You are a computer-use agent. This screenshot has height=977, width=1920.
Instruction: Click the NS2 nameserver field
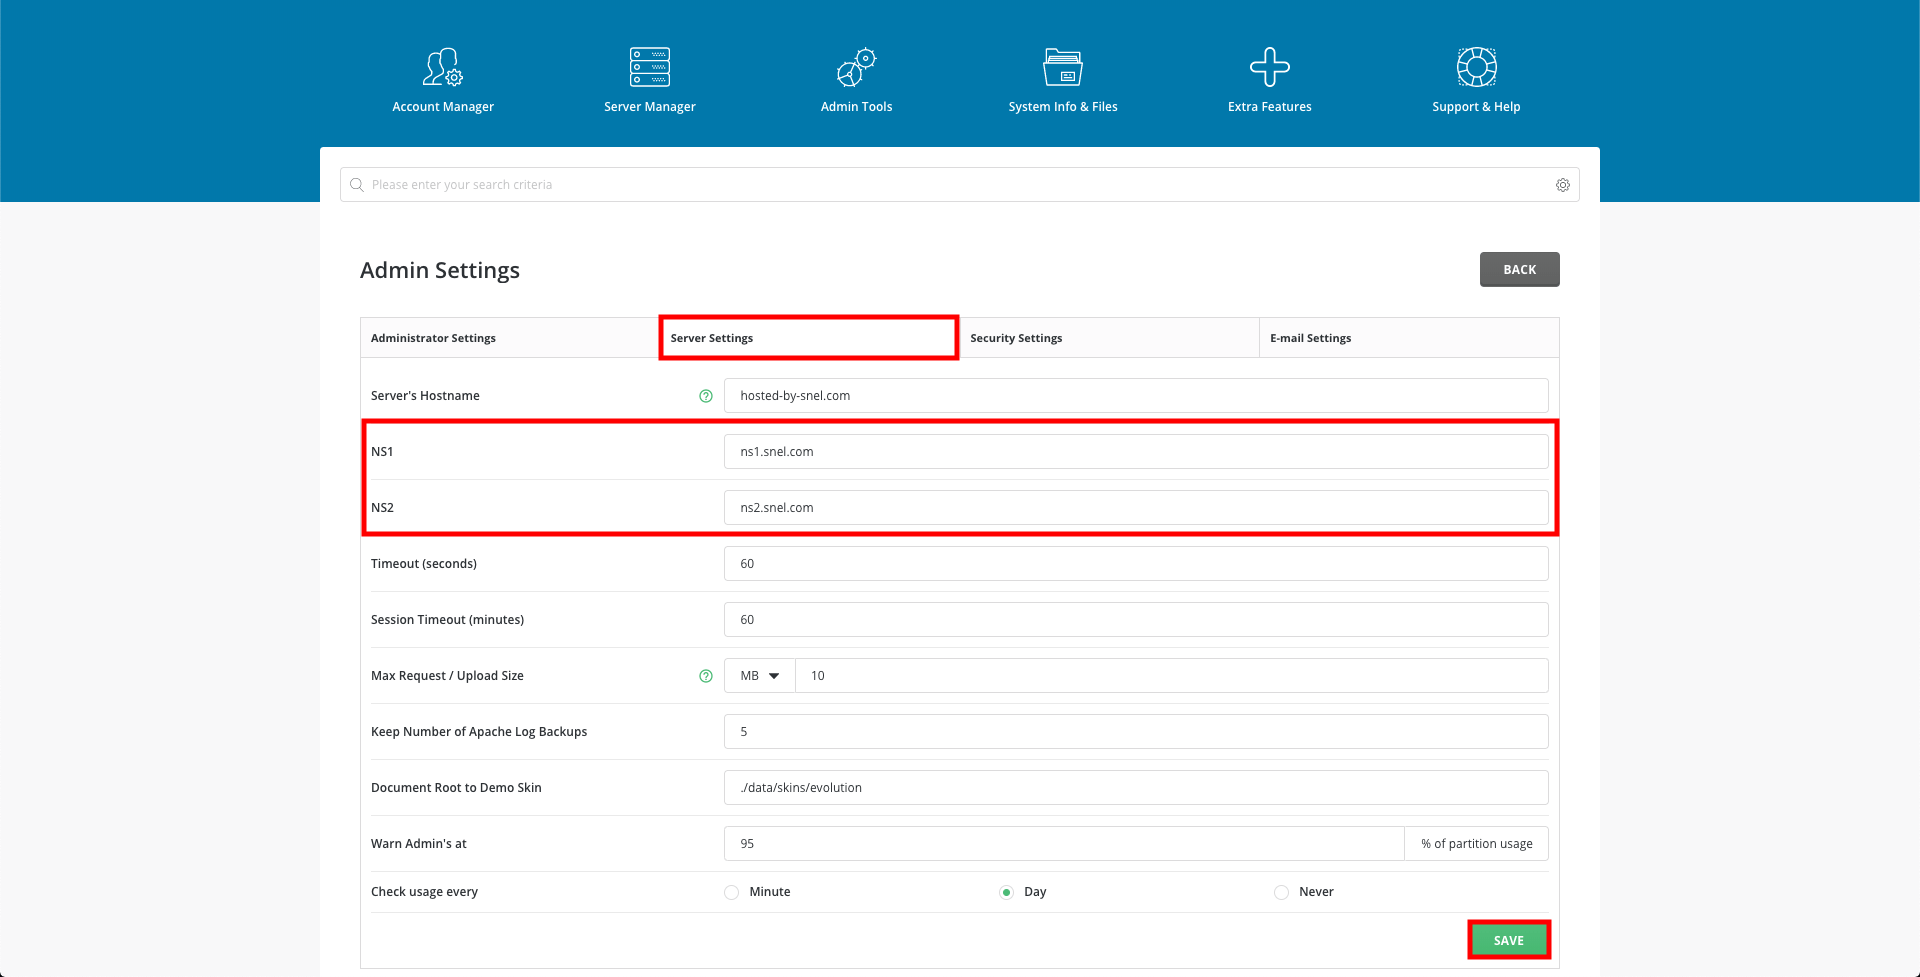tap(1136, 508)
